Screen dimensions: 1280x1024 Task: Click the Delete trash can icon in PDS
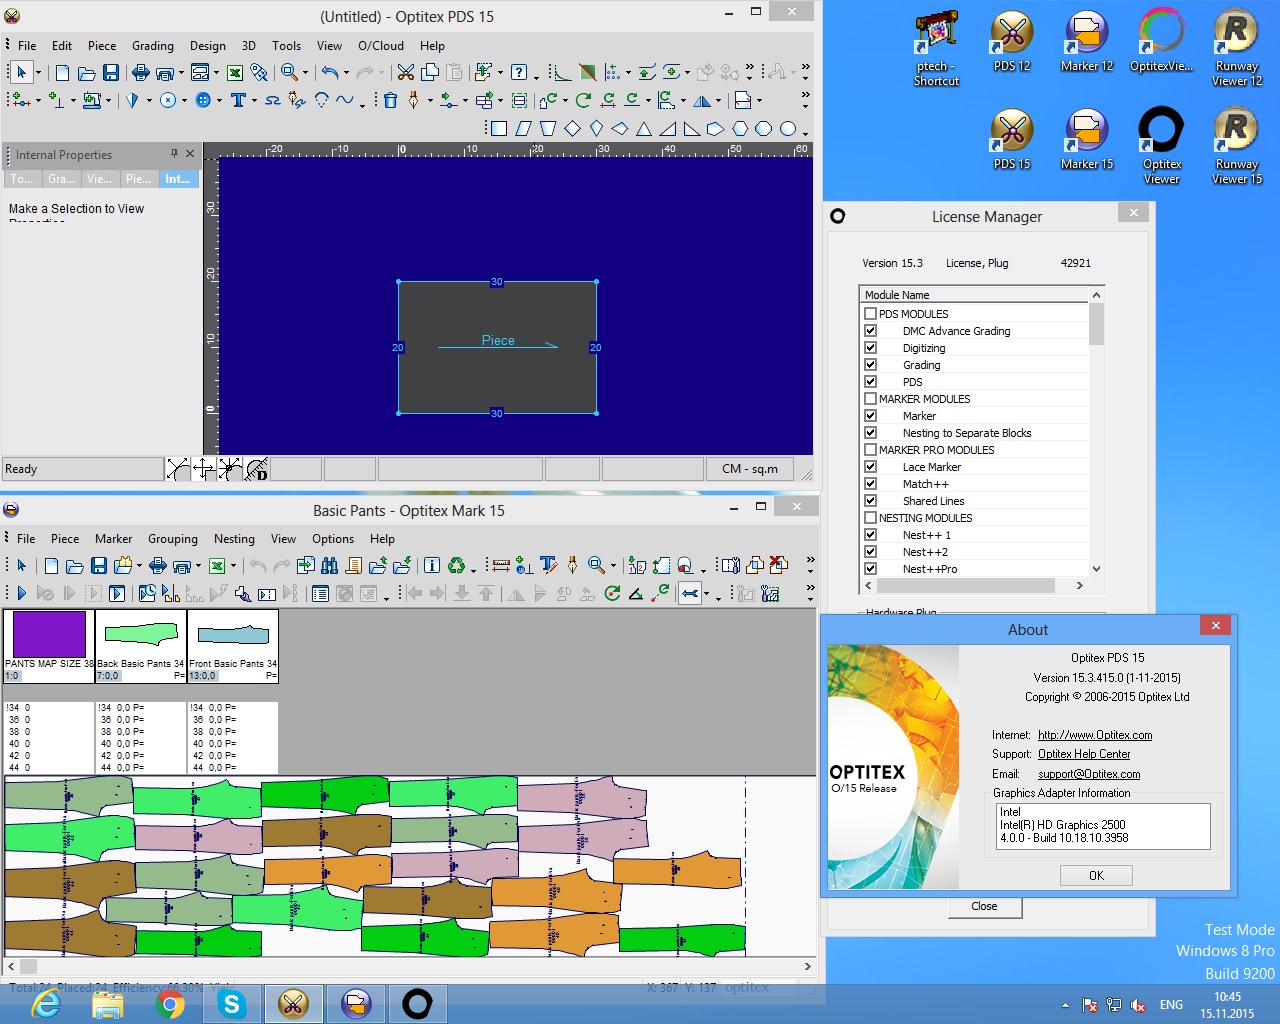(x=390, y=100)
